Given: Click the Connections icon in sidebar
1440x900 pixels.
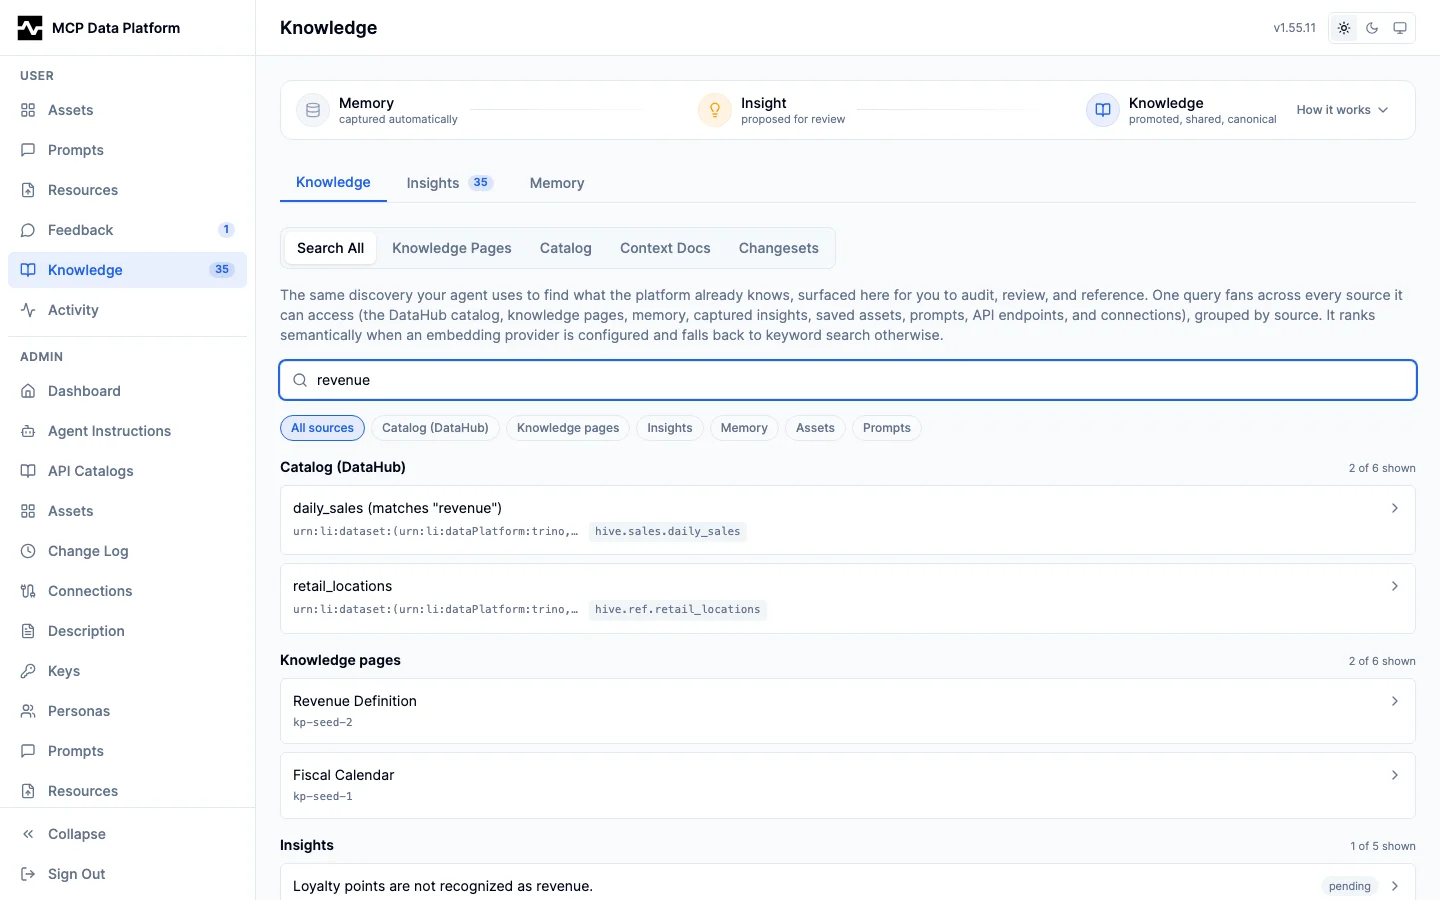Looking at the screenshot, I should tap(28, 591).
